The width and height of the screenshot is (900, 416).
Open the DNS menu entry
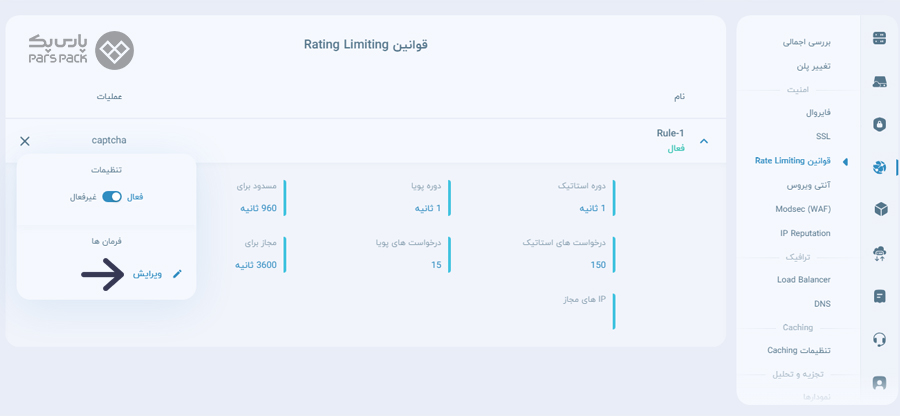point(822,304)
